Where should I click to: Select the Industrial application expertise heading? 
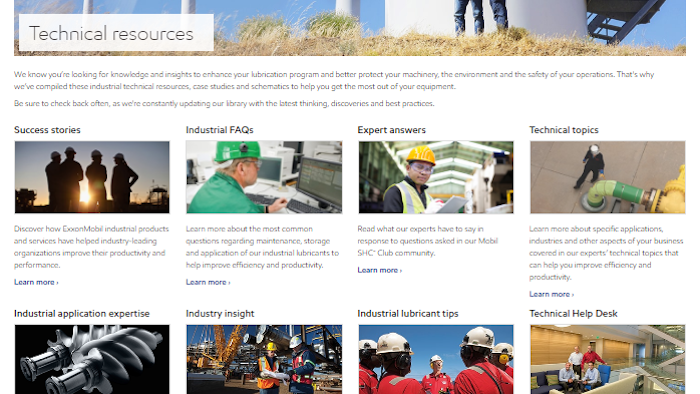82,314
